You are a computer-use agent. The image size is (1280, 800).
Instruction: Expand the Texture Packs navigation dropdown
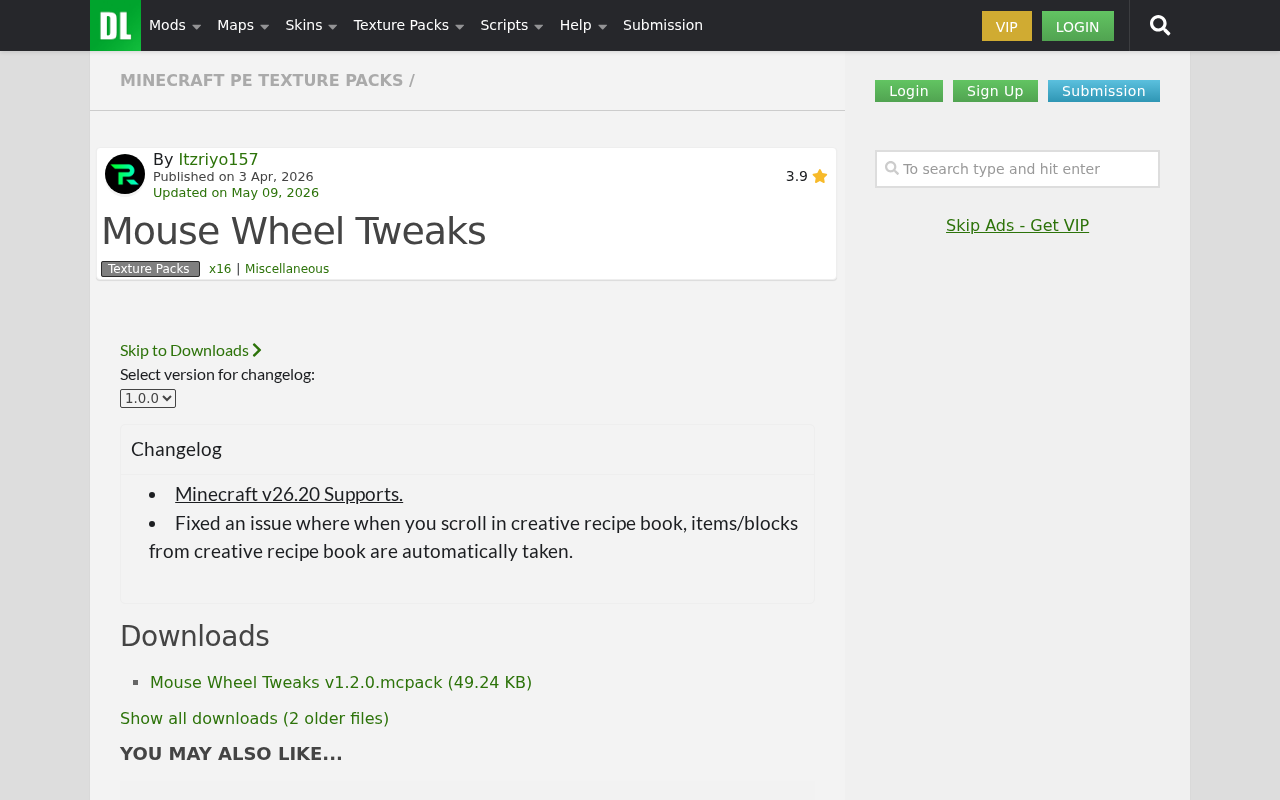409,26
